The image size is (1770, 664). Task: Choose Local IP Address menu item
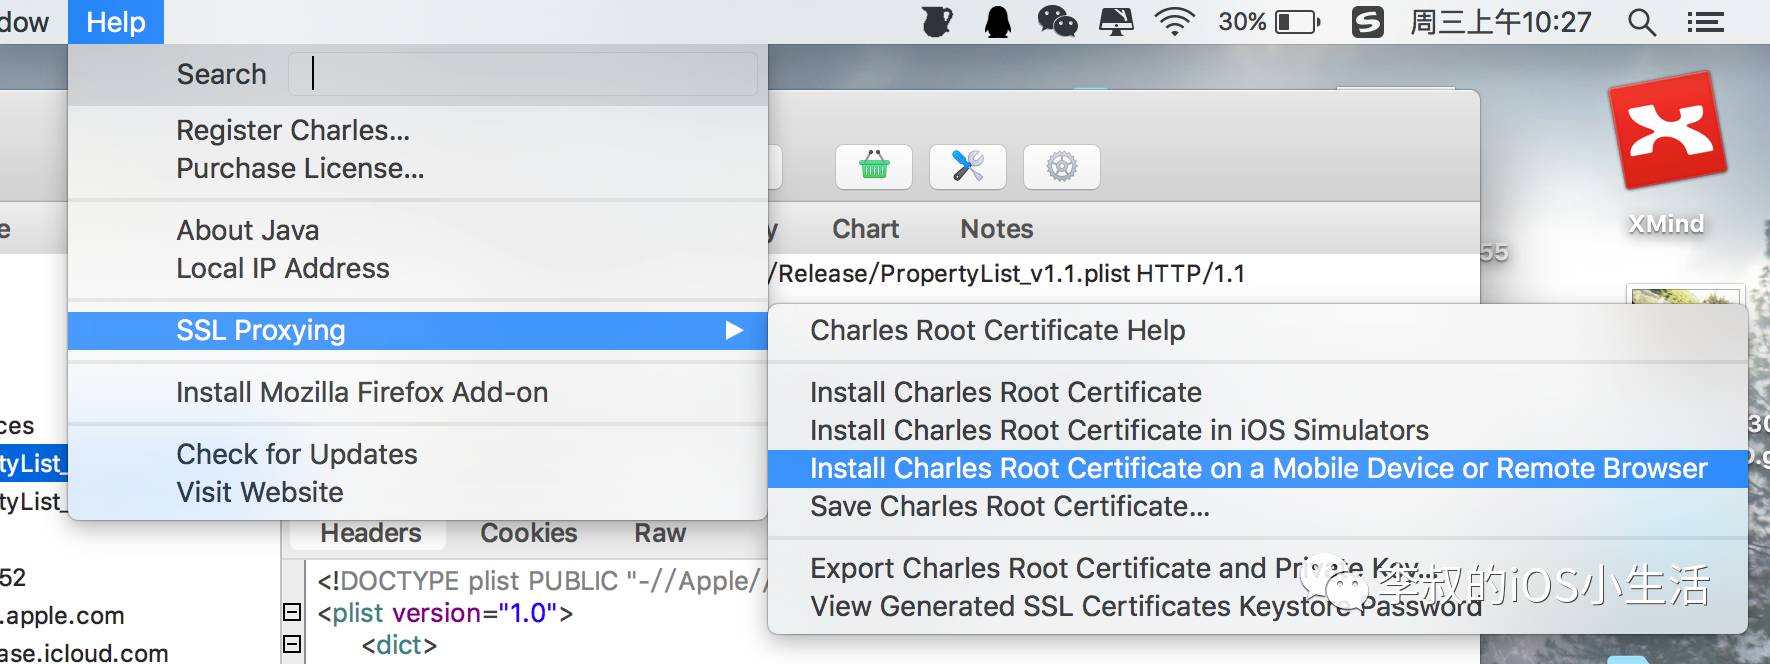pyautogui.click(x=283, y=268)
